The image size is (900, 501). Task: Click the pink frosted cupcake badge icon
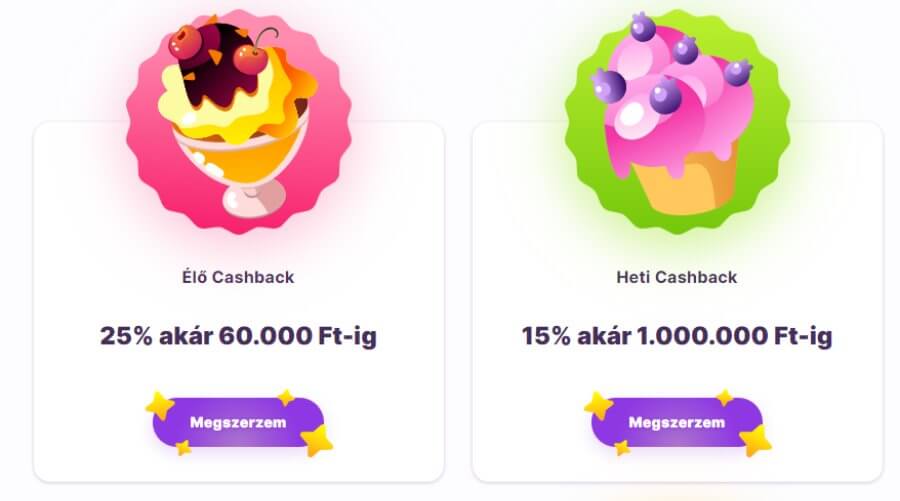tap(677, 122)
